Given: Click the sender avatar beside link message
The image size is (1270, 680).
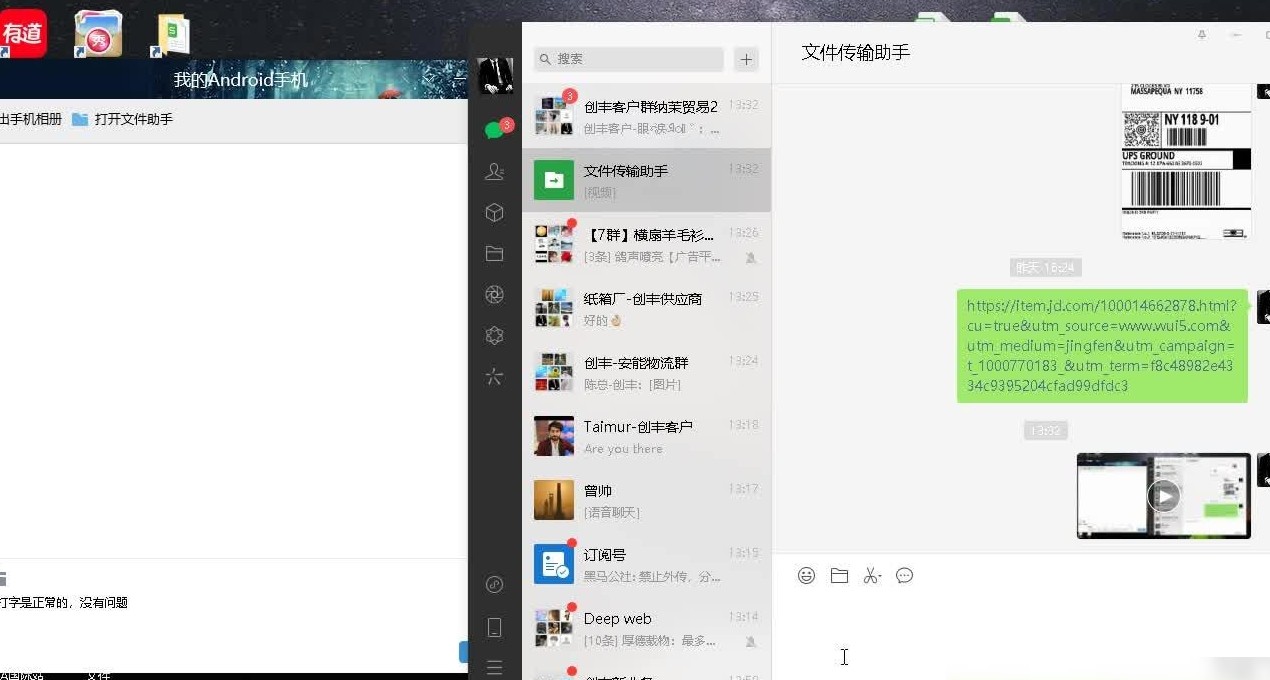Looking at the screenshot, I should click(1263, 307).
